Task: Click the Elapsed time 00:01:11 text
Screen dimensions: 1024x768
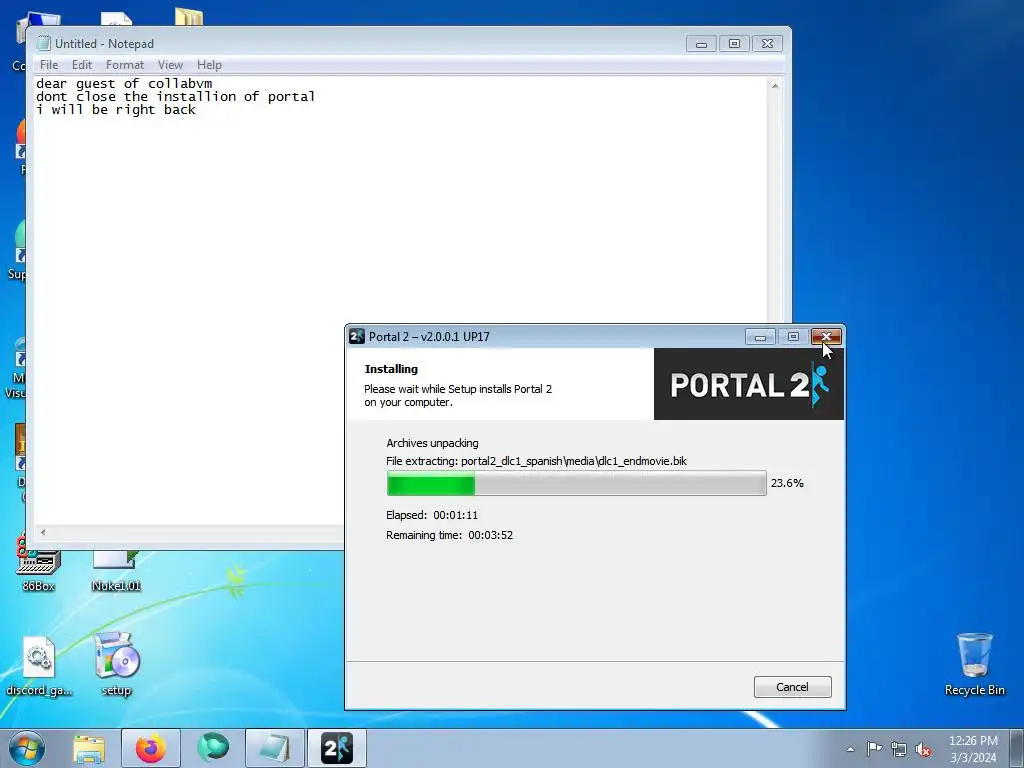Action: point(432,515)
